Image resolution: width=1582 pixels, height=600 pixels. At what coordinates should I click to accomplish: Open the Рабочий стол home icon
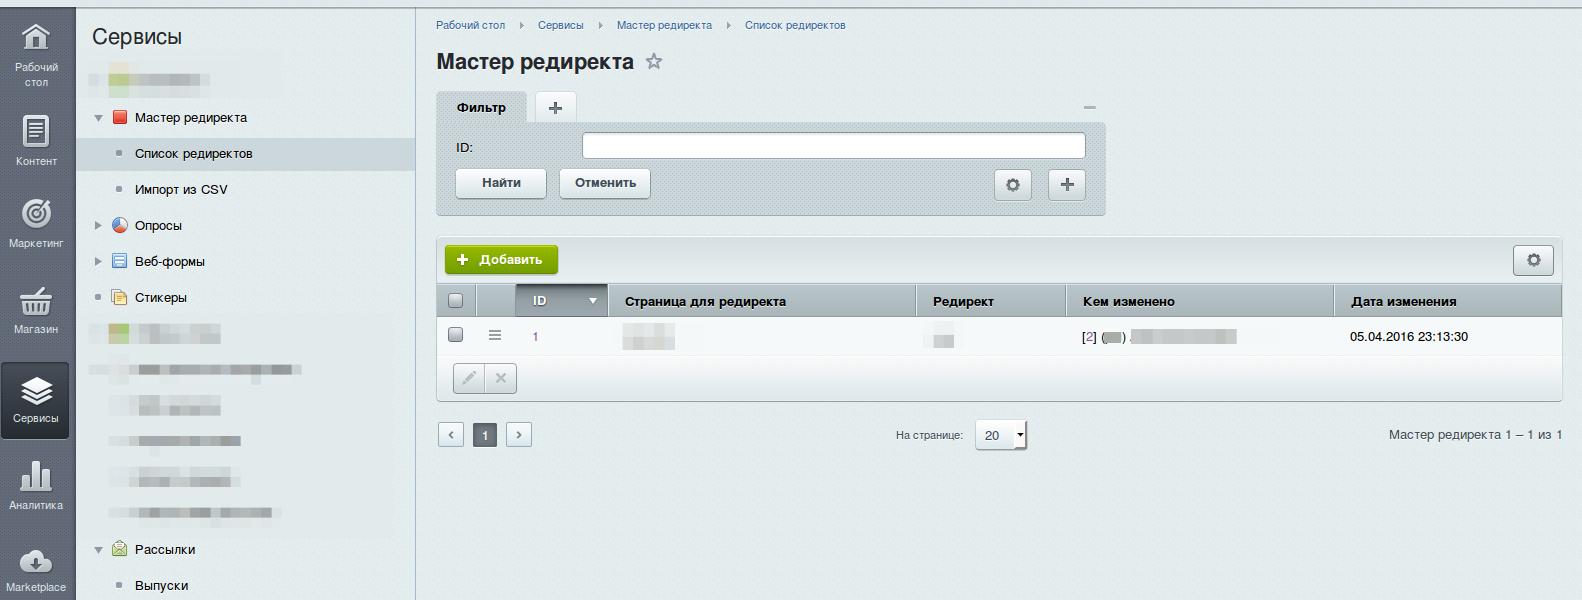point(36,38)
